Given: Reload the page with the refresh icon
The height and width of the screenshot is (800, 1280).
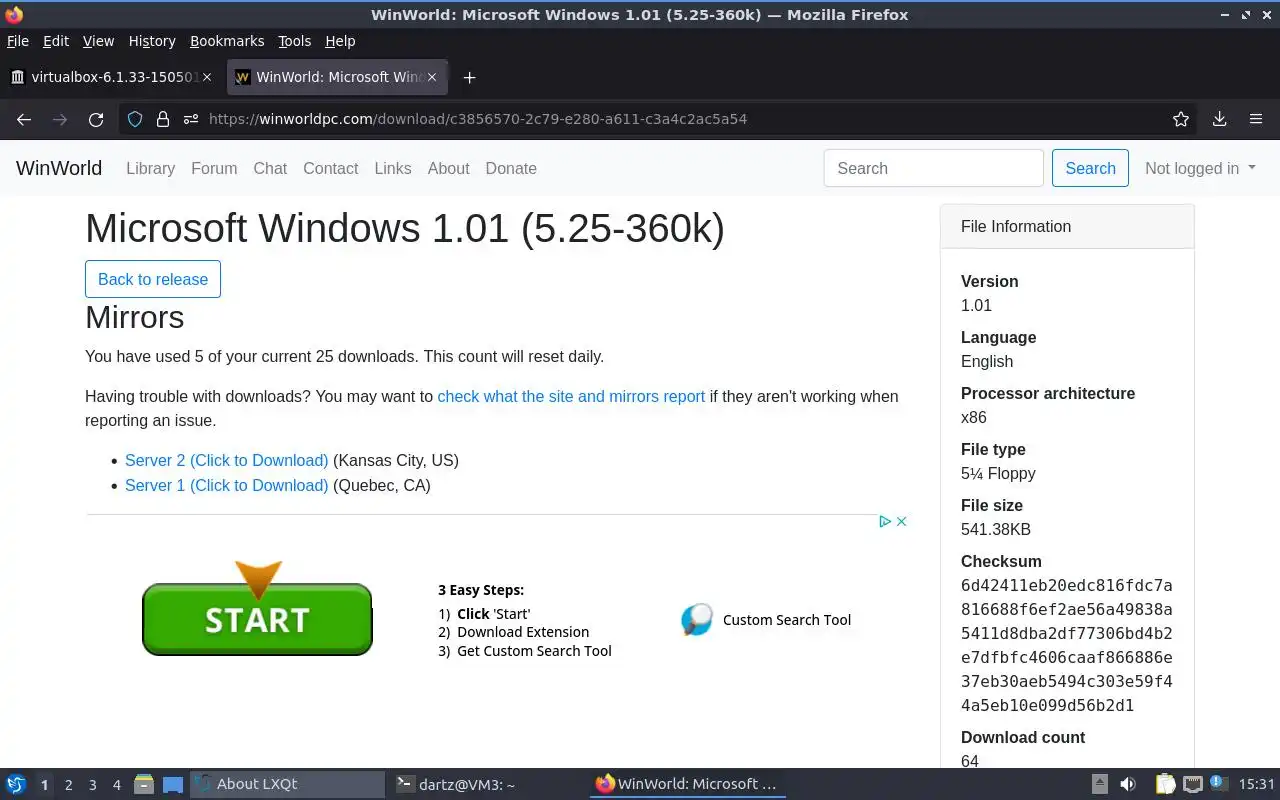Looking at the screenshot, I should tap(96, 119).
